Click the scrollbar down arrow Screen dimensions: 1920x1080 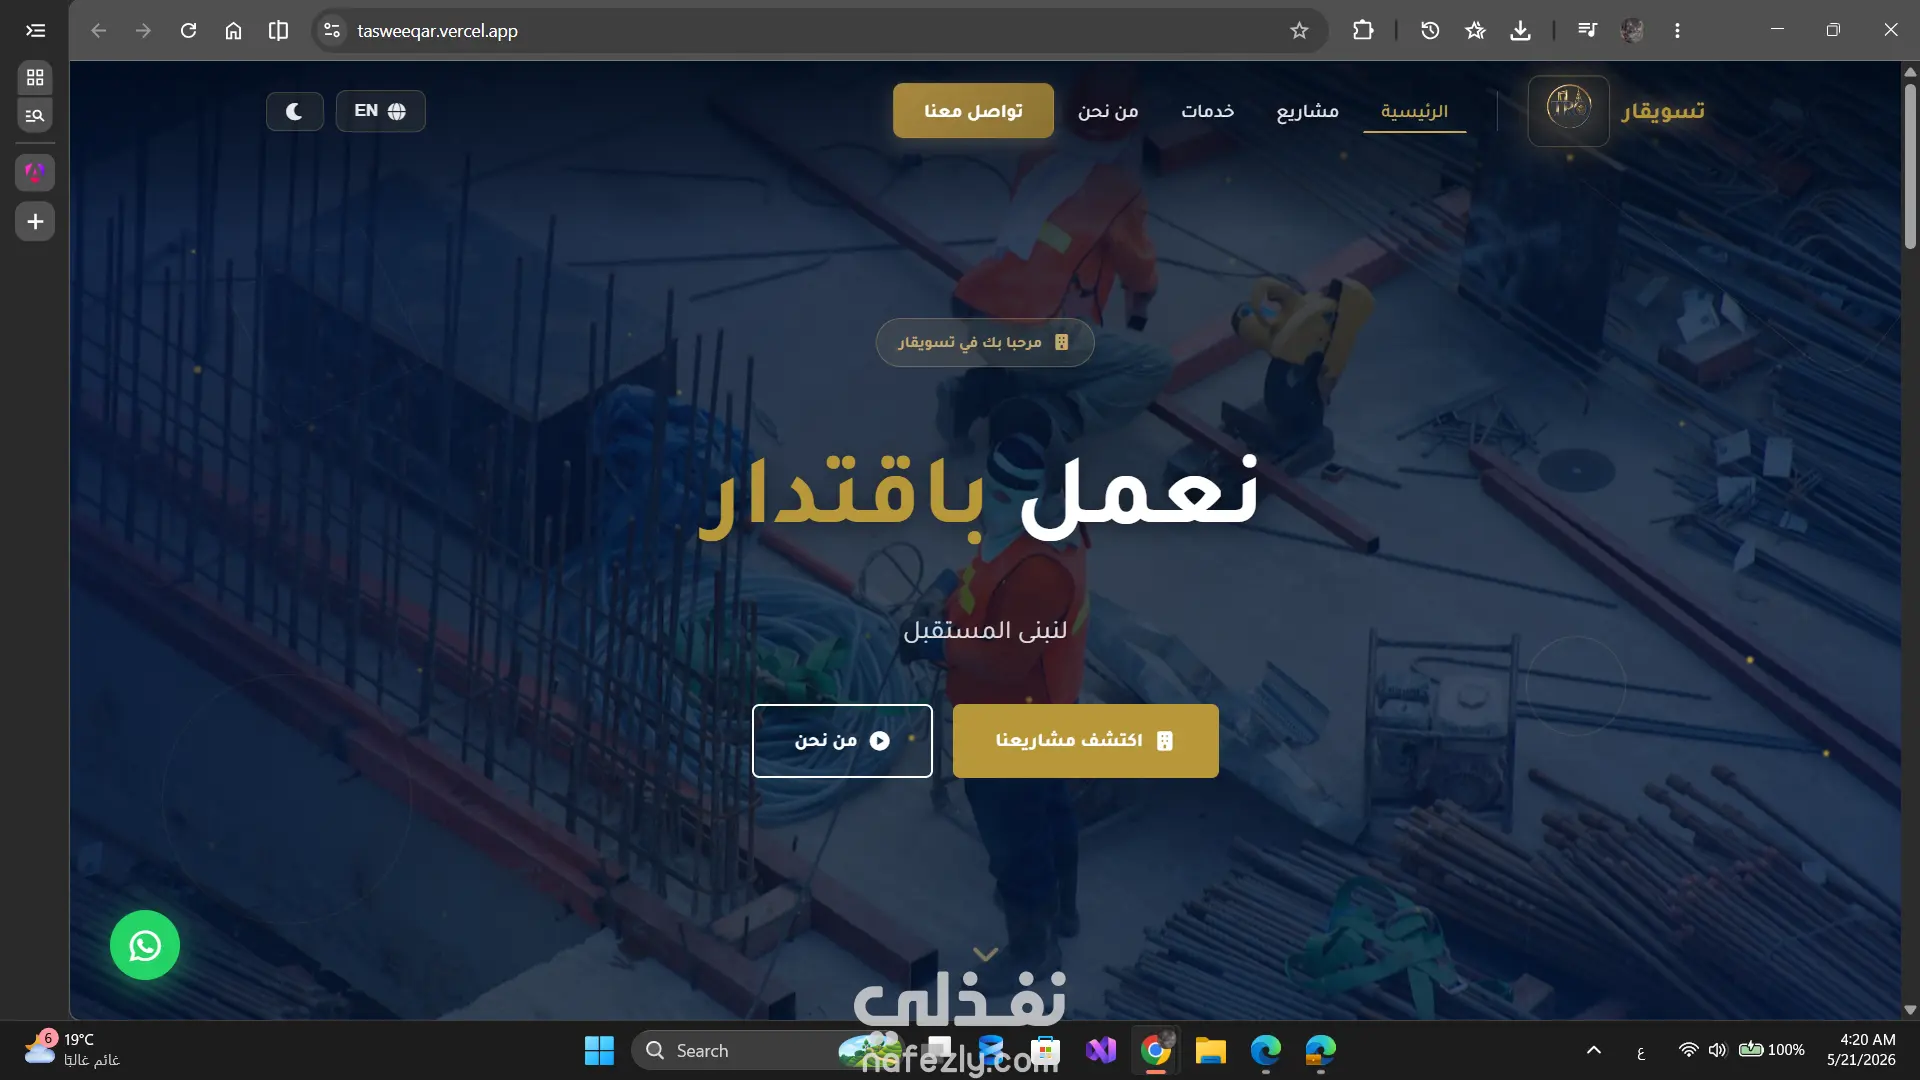tap(1910, 1010)
